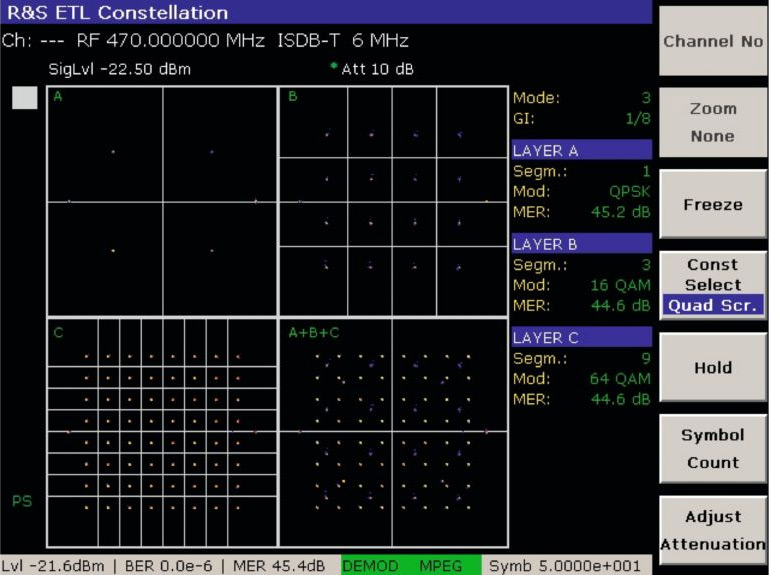Image resolution: width=769 pixels, height=575 pixels.
Task: Toggle the Hold softkey
Action: tap(712, 368)
